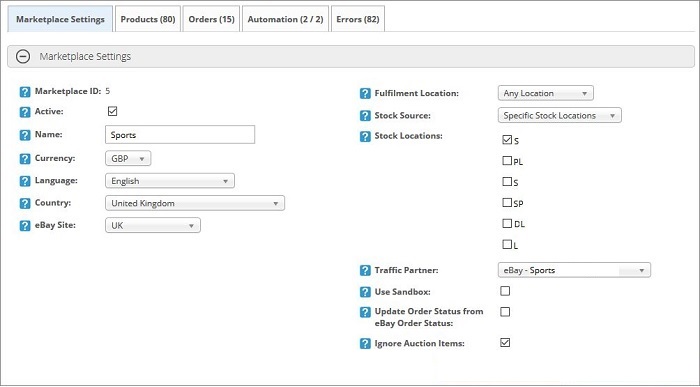
Task: Click help icon for Fulfilment Location
Action: 365,94
